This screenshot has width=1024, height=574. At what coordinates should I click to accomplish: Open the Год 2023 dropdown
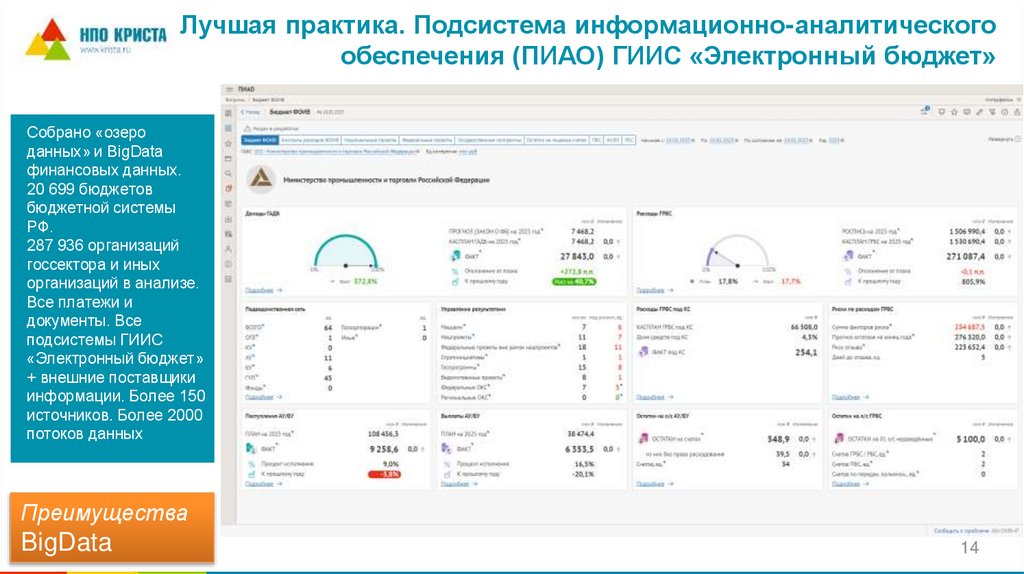[x=837, y=140]
